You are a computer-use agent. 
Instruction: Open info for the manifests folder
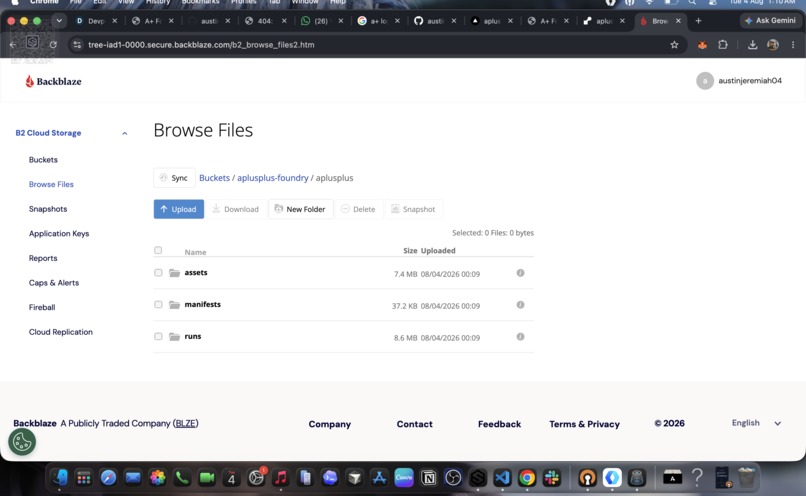pyautogui.click(x=520, y=305)
